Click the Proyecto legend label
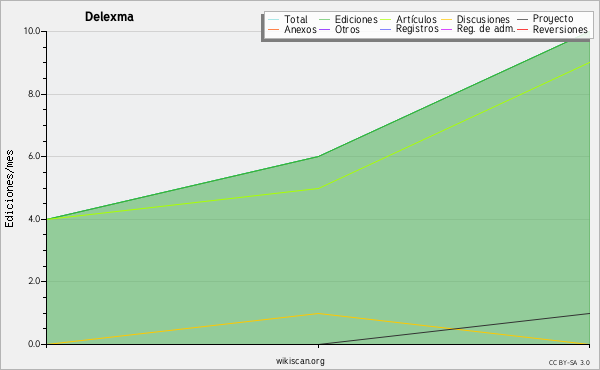Viewport: 600px width, 370px height. pos(553,19)
